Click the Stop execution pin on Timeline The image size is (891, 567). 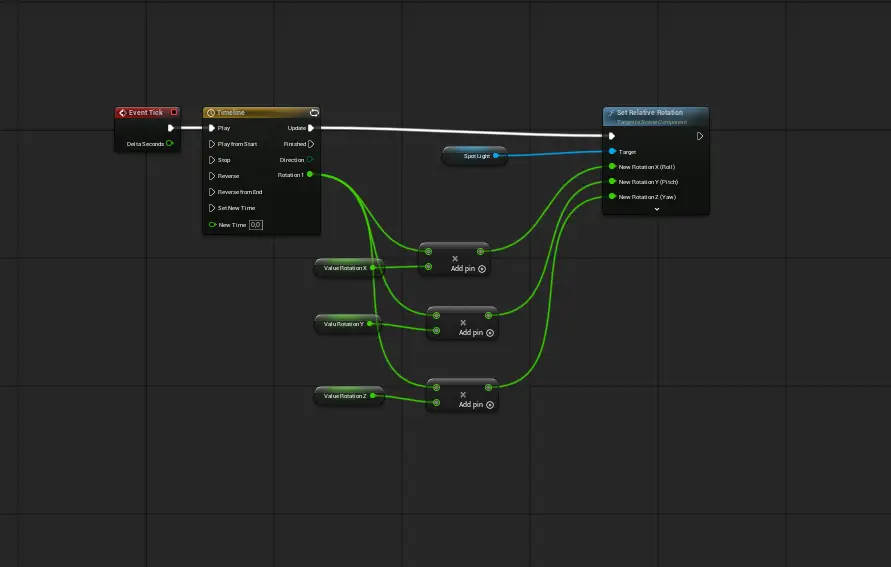coord(211,160)
